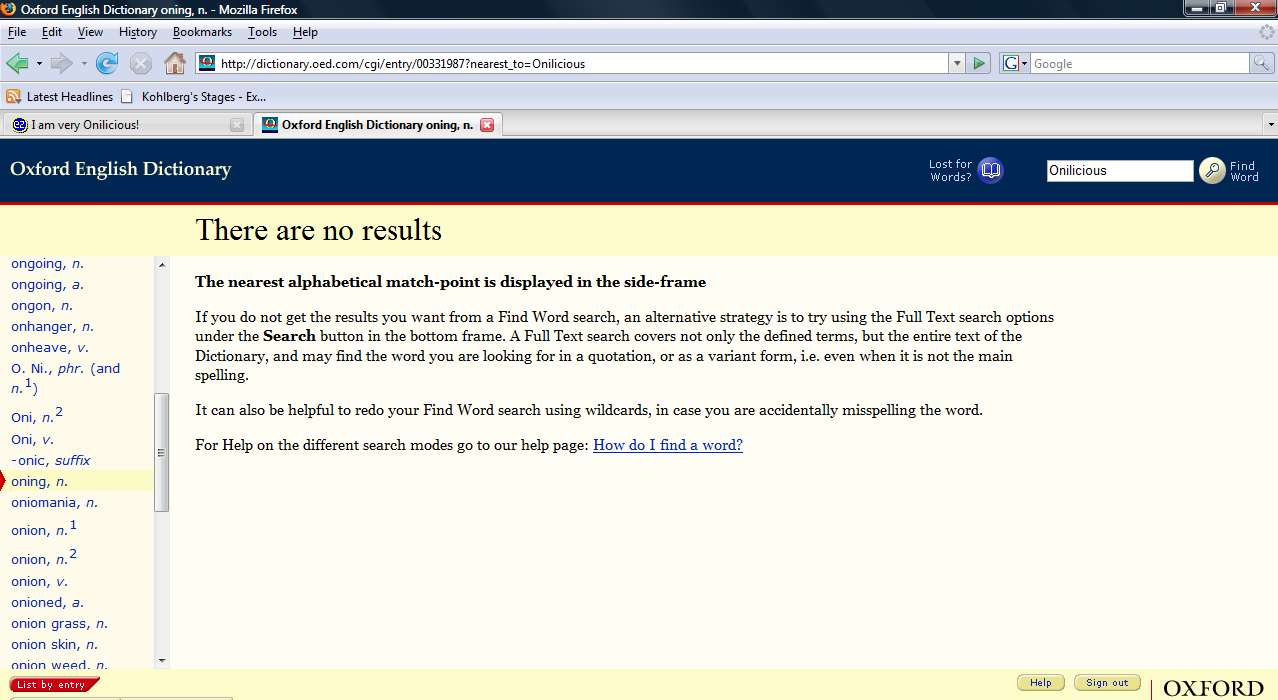Image resolution: width=1278 pixels, height=700 pixels.
Task: Close the 'I am very Onilicious!' tab
Action: pyautogui.click(x=237, y=125)
